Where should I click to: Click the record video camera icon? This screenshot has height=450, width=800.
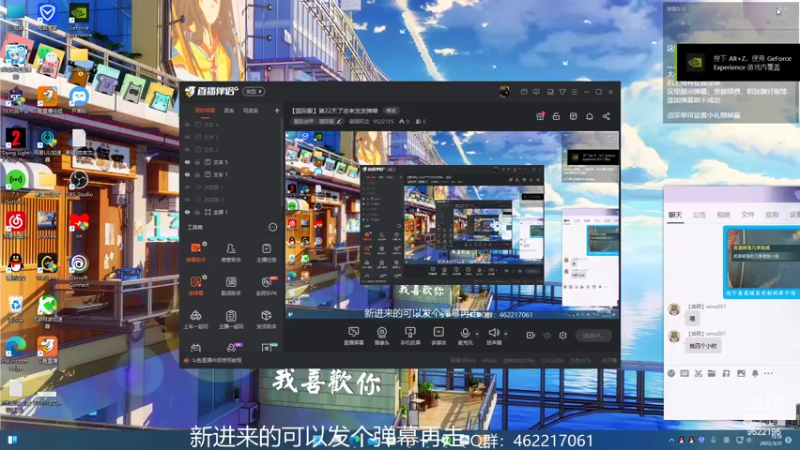[531, 335]
